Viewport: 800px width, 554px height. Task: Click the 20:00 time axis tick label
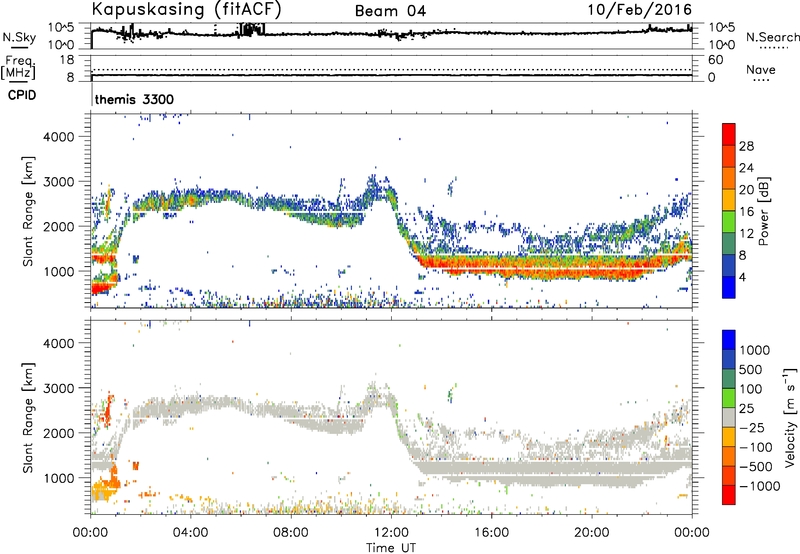pyautogui.click(x=591, y=533)
